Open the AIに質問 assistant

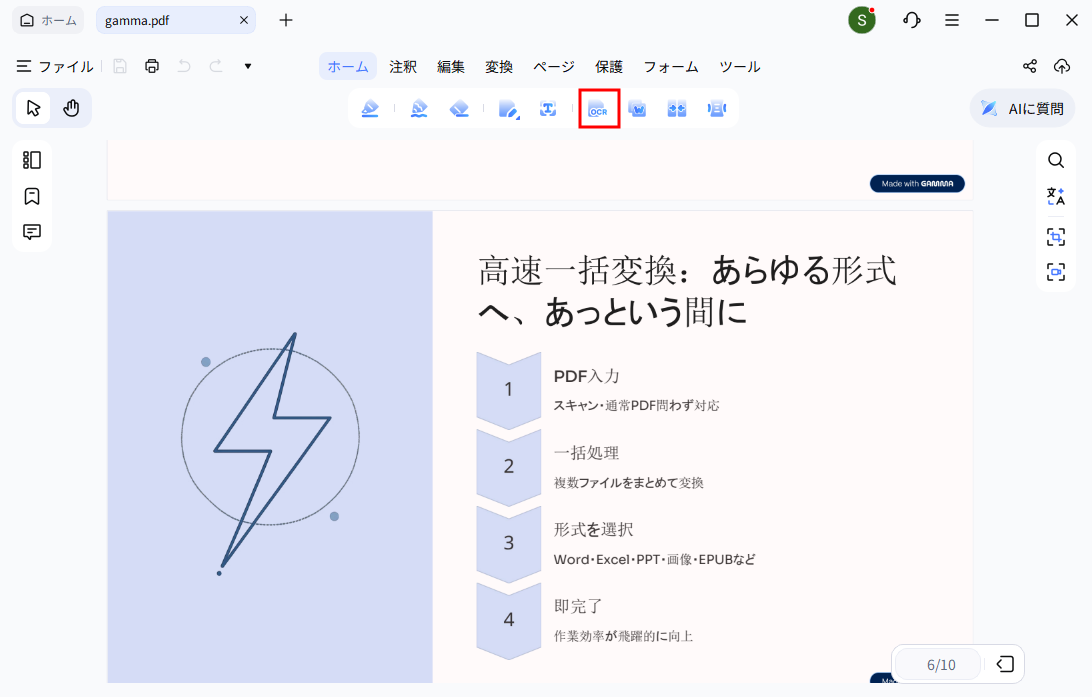click(1022, 107)
